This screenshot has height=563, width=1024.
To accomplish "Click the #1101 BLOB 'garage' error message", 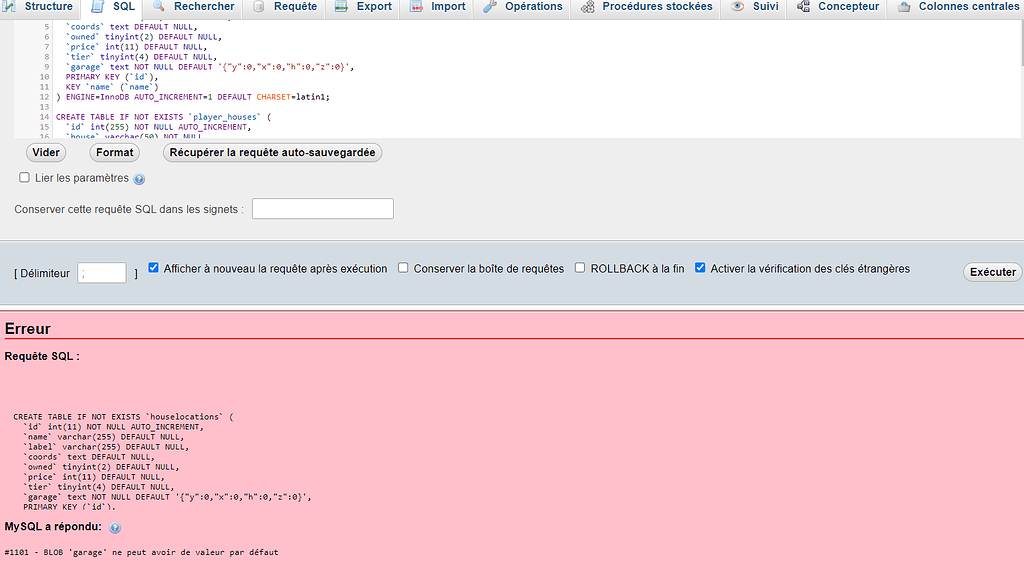I will click(x=141, y=552).
